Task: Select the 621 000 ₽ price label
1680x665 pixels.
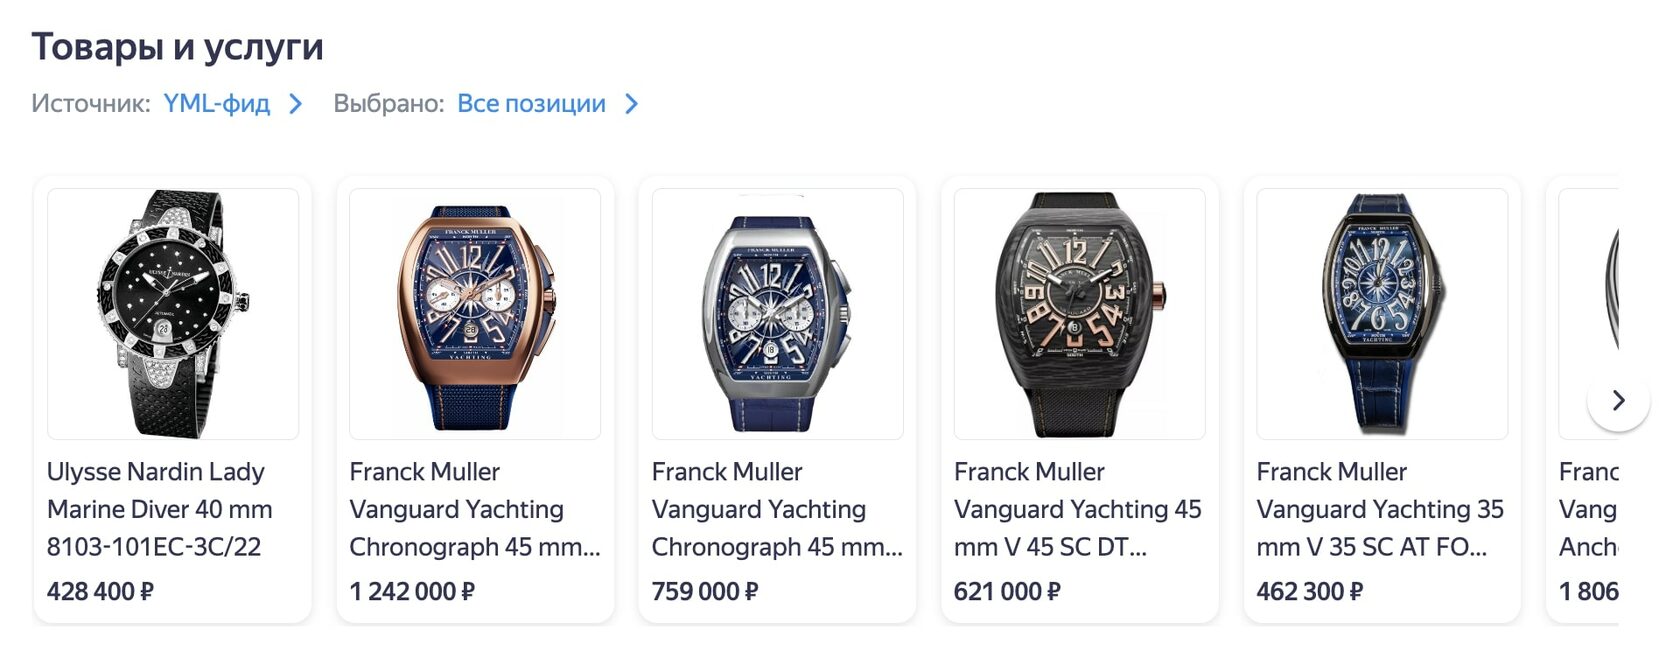Action: (x=1007, y=591)
